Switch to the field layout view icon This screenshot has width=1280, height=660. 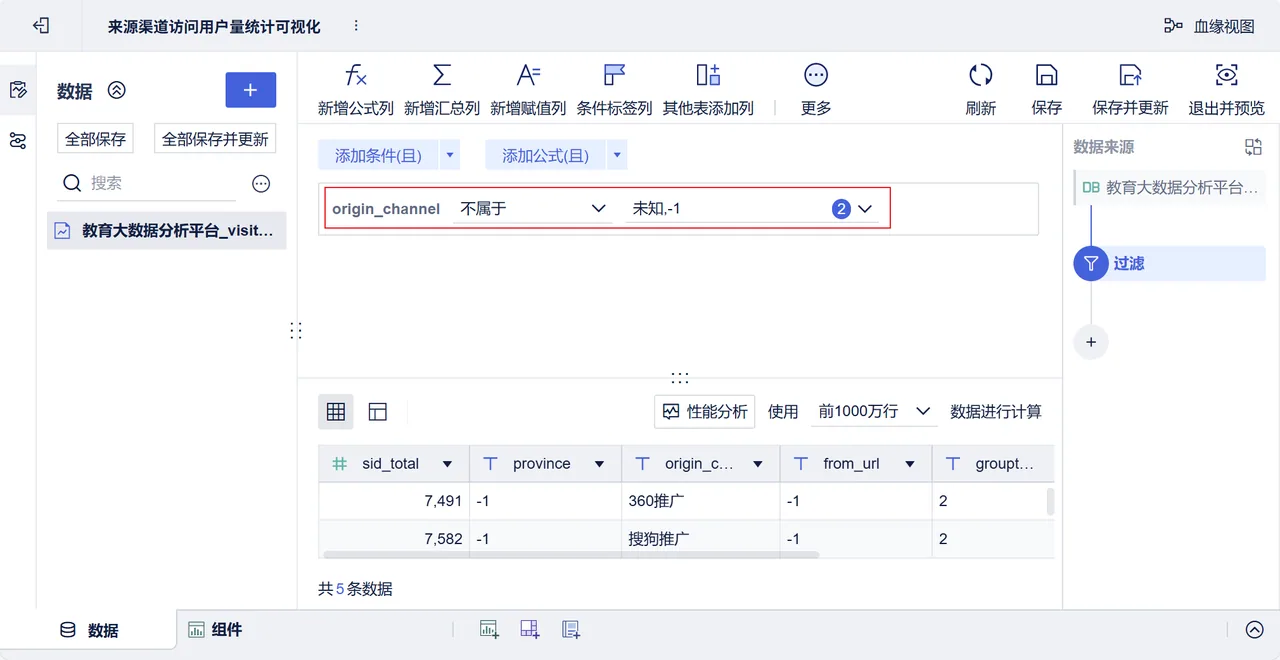(x=378, y=411)
